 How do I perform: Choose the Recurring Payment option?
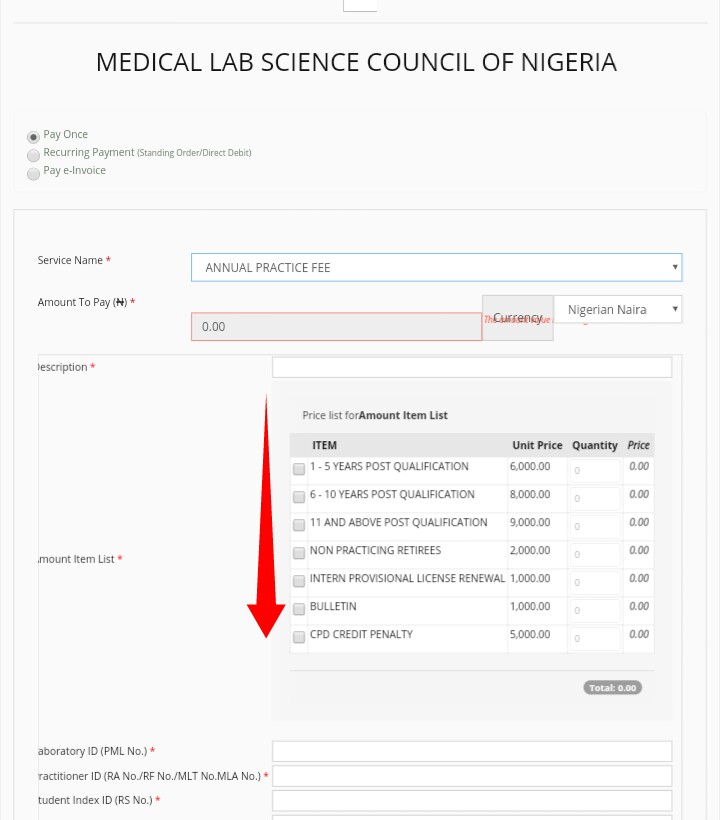(x=33, y=155)
